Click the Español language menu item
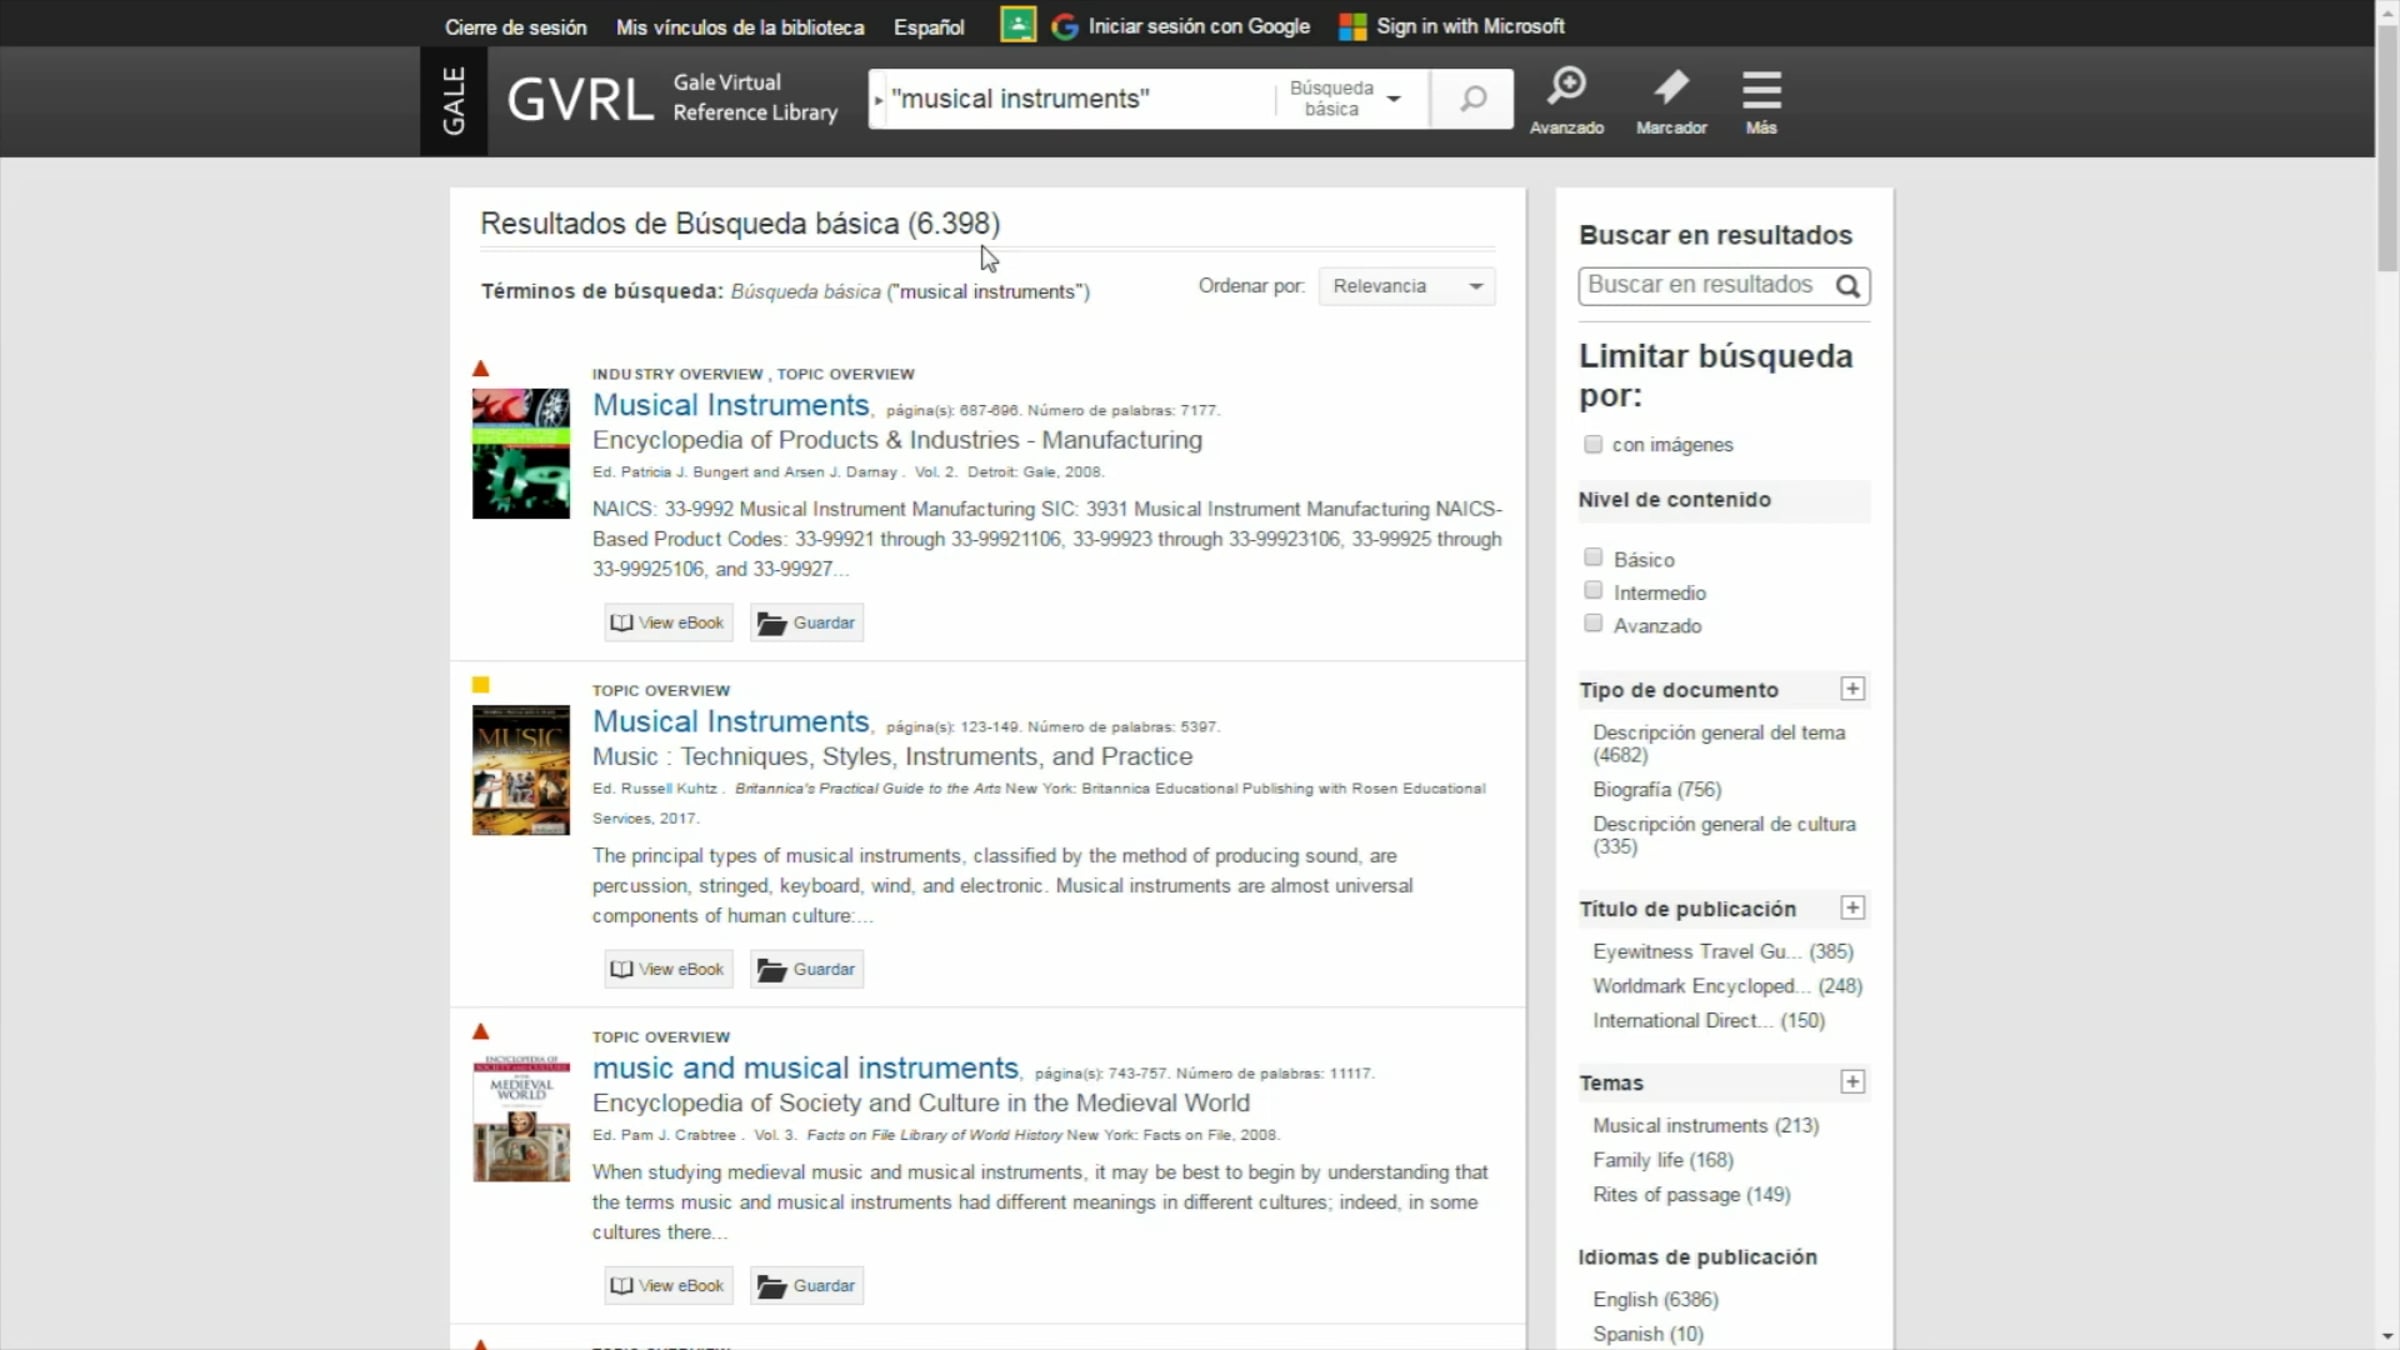The image size is (2400, 1350). [x=929, y=27]
